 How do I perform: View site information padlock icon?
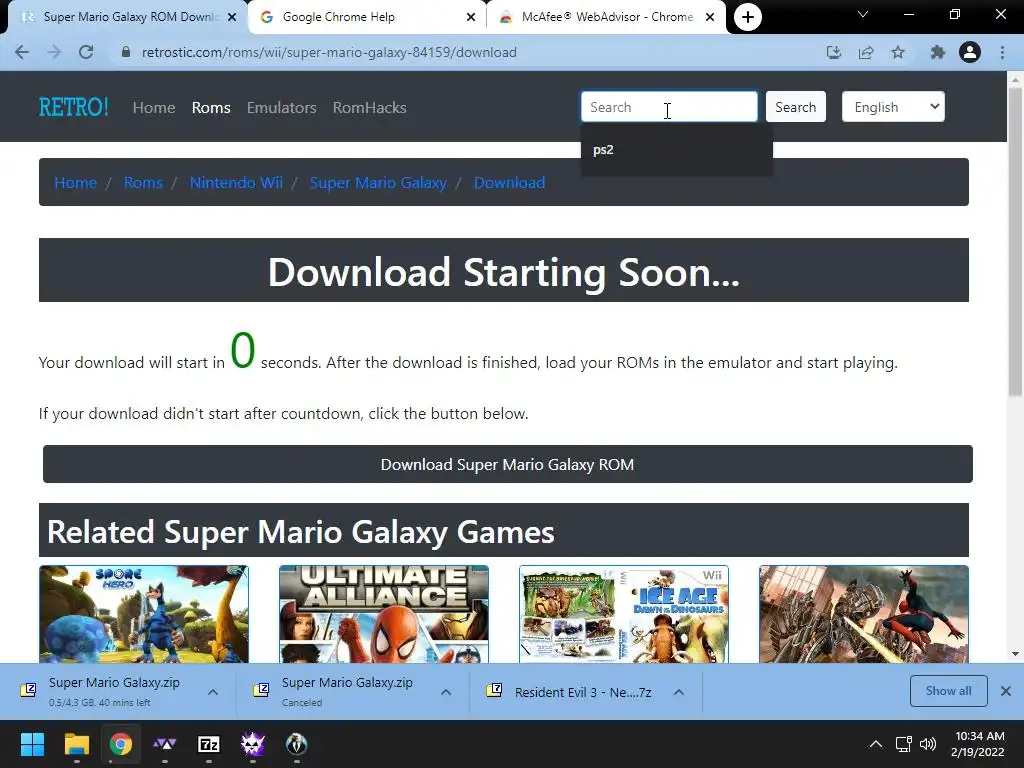126,52
